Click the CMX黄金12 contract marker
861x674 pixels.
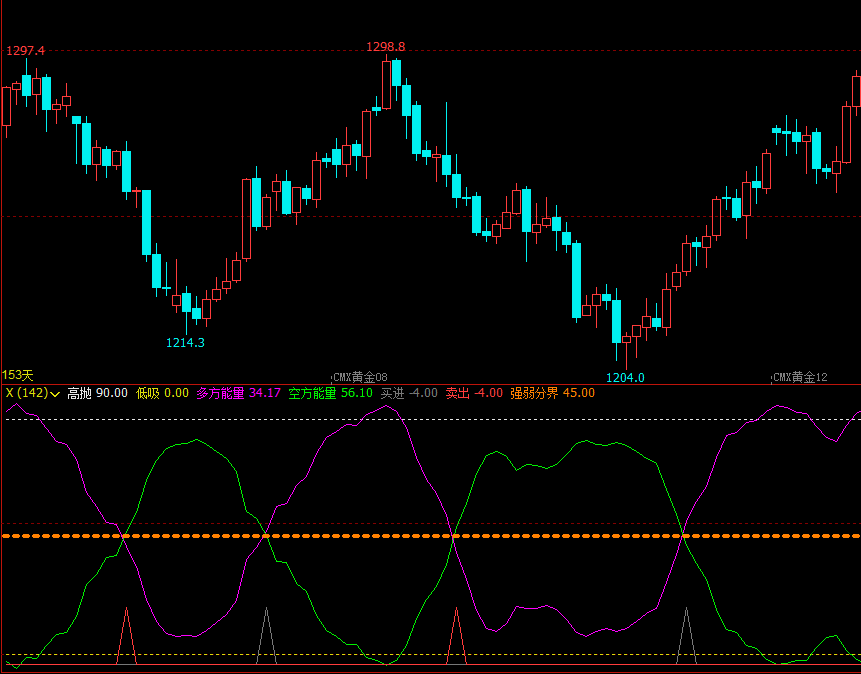click(800, 377)
